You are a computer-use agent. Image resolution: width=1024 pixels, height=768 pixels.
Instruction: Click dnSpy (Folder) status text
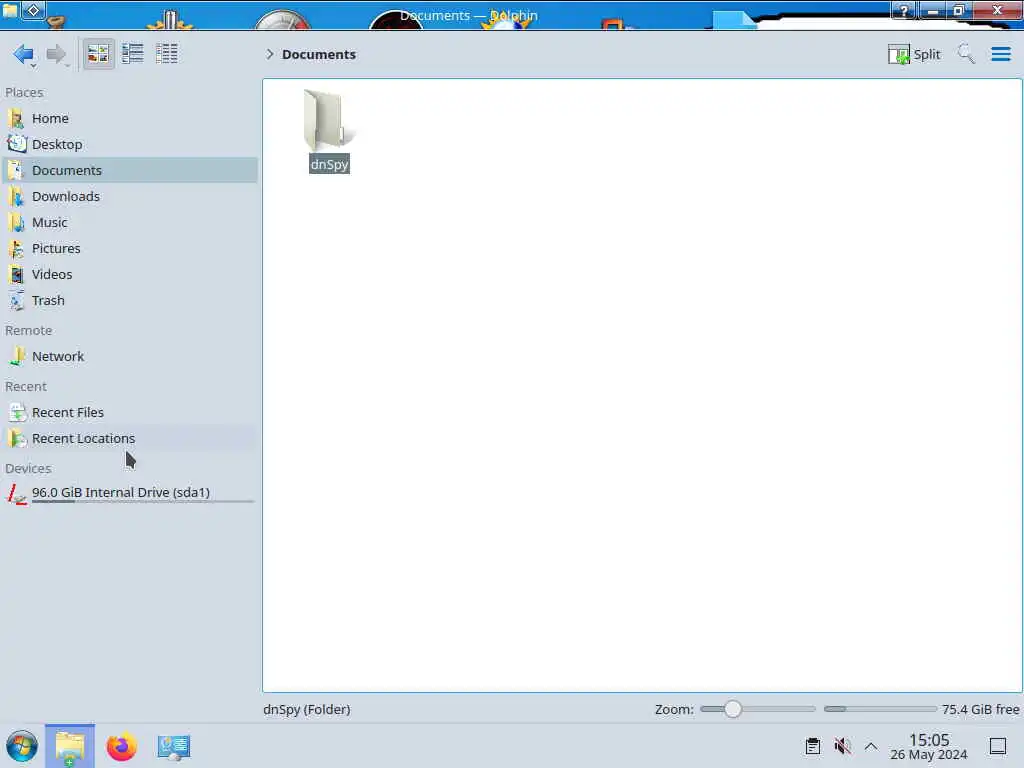pyautogui.click(x=307, y=709)
